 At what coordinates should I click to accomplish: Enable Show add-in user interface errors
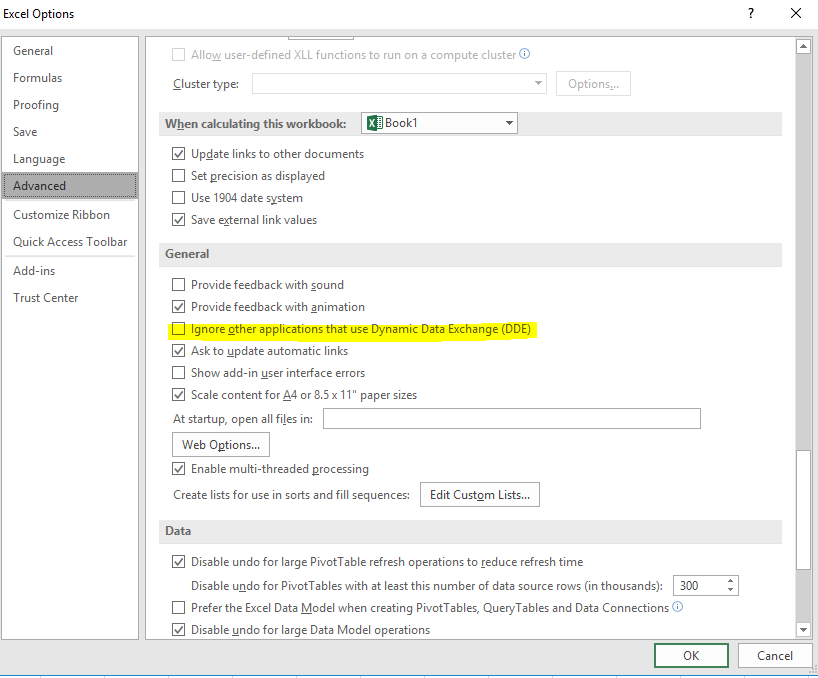click(x=178, y=373)
